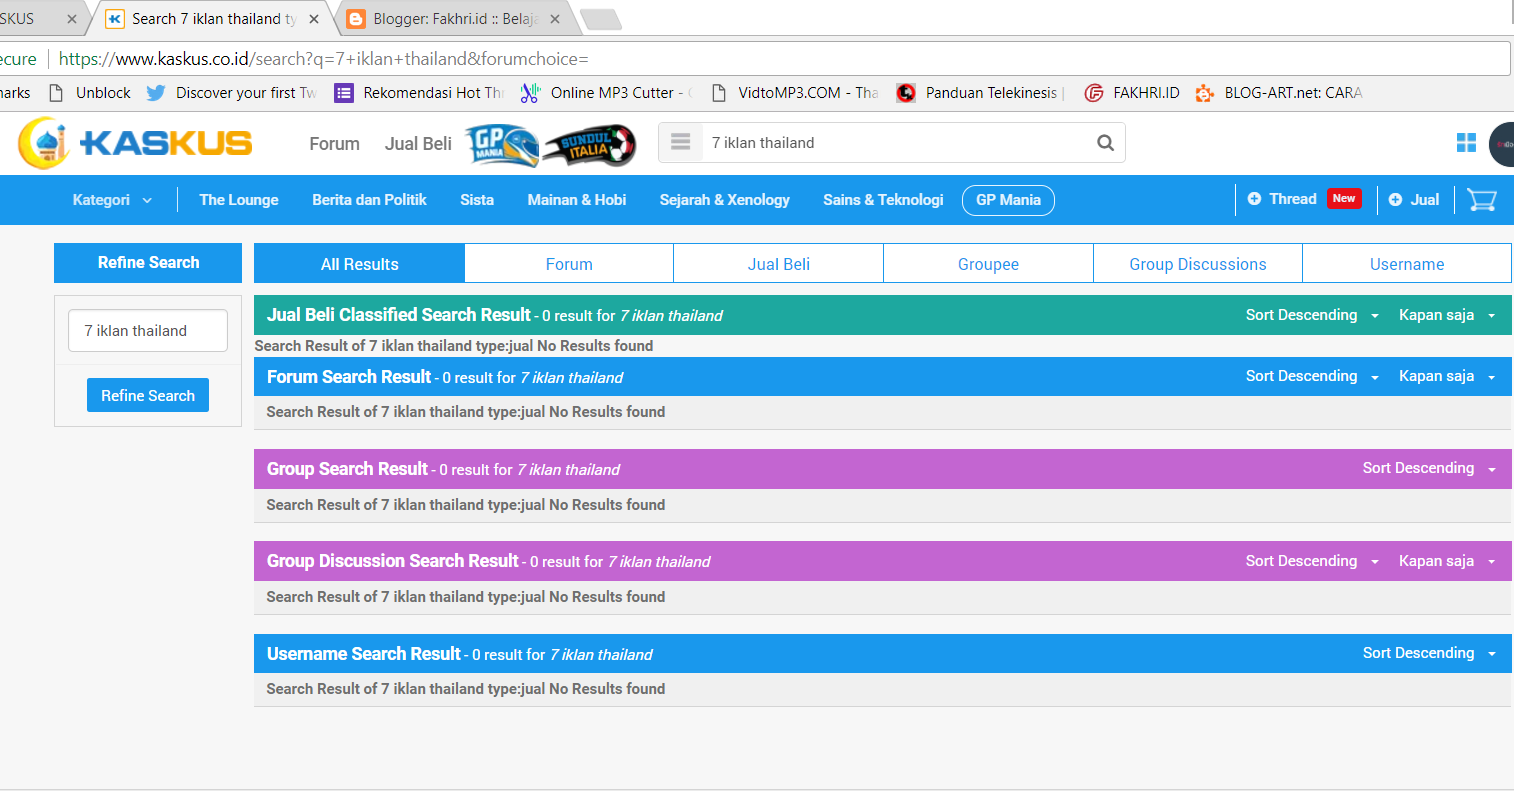Select the Username results tab
The width and height of the screenshot is (1514, 791).
pyautogui.click(x=1406, y=264)
